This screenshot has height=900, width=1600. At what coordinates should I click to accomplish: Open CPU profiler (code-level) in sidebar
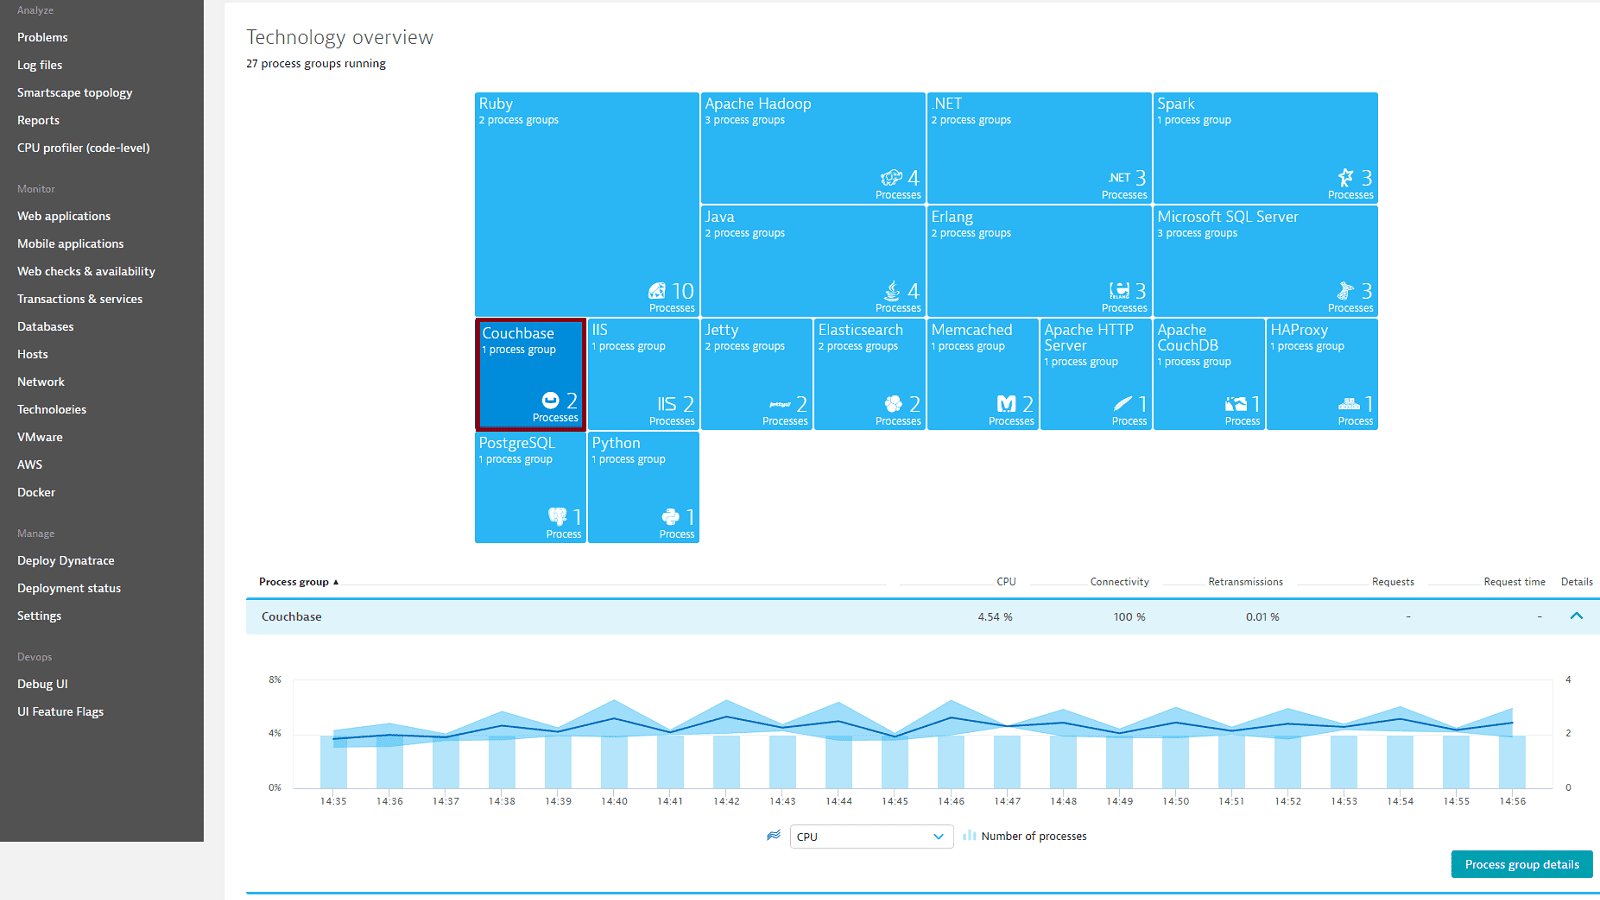pos(83,148)
